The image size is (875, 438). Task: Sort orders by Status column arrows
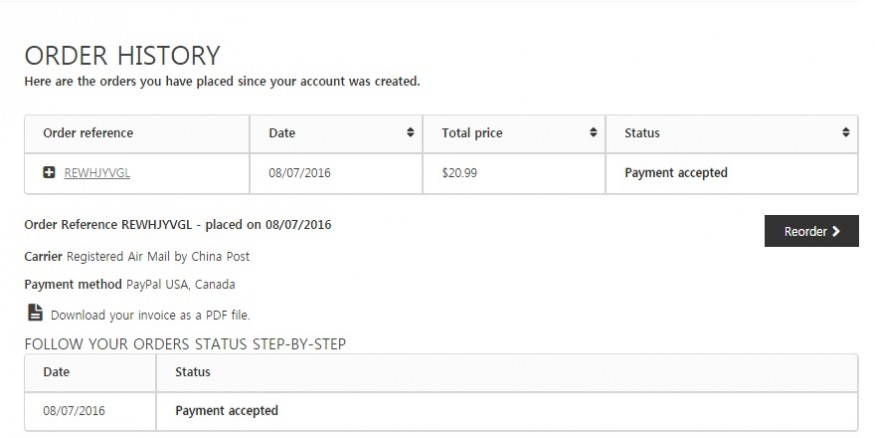pyautogui.click(x=846, y=132)
